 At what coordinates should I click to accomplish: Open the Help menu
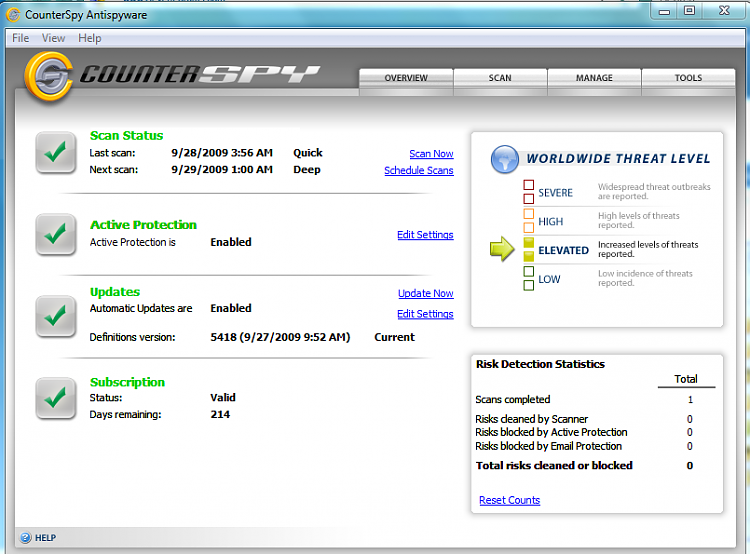tap(89, 38)
